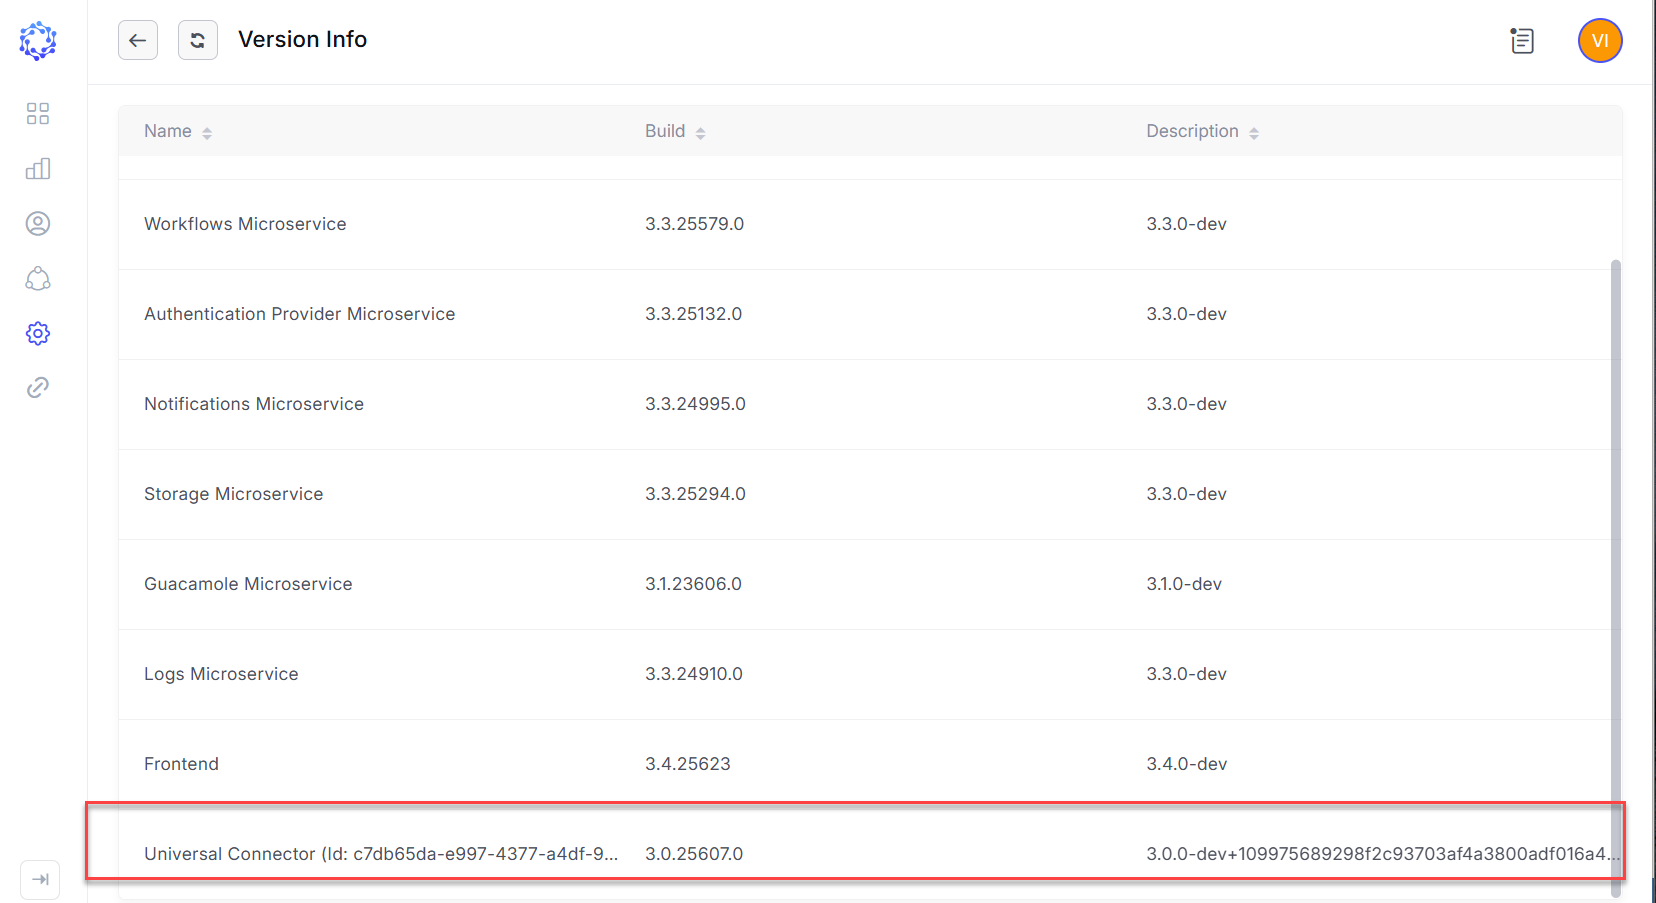The height and width of the screenshot is (903, 1656).
Task: Open the user profile sidebar icon
Action: pos(38,224)
